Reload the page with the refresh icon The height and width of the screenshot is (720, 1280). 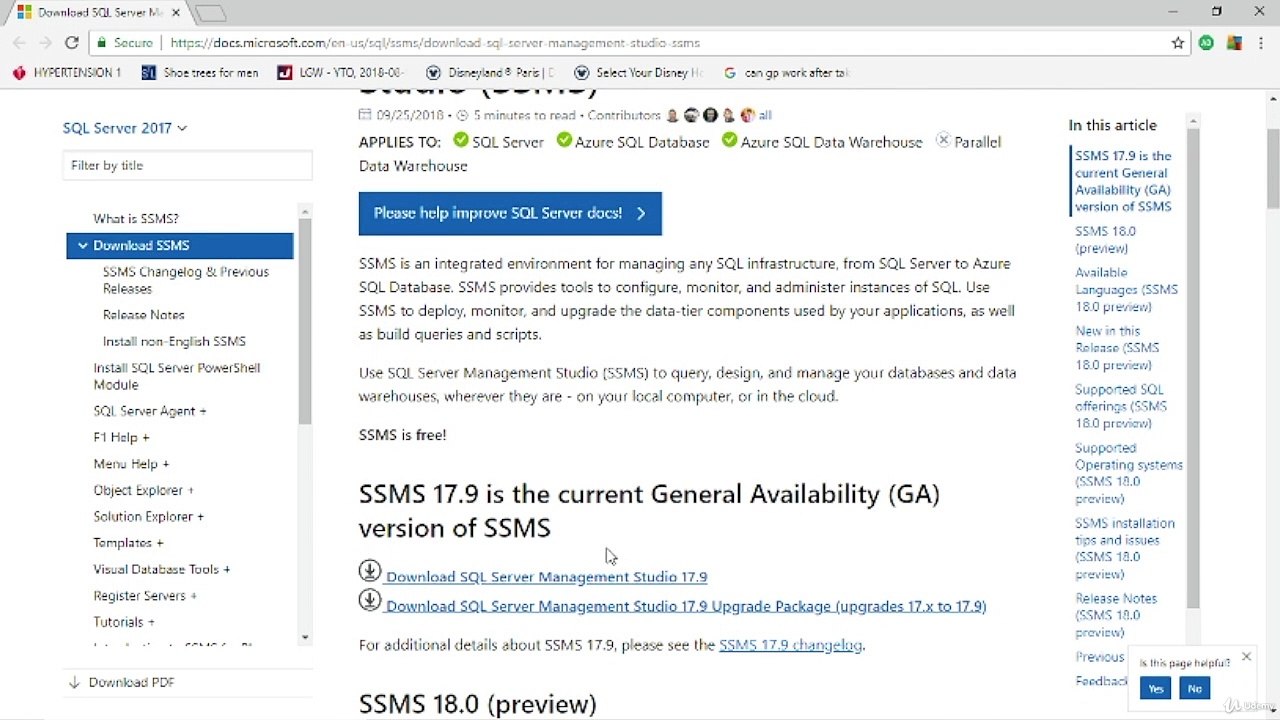71,43
